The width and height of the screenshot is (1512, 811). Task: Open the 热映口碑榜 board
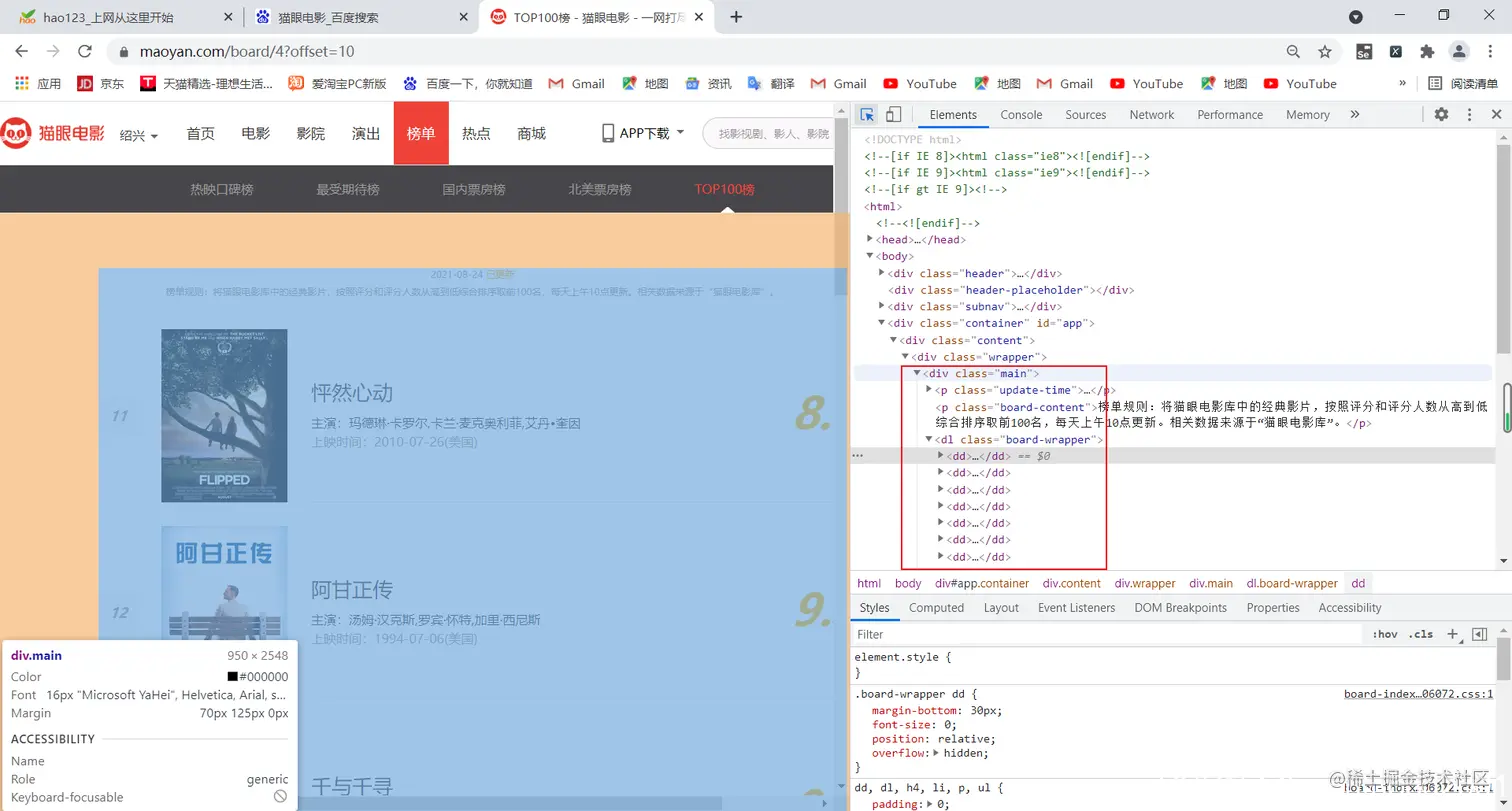[222, 189]
